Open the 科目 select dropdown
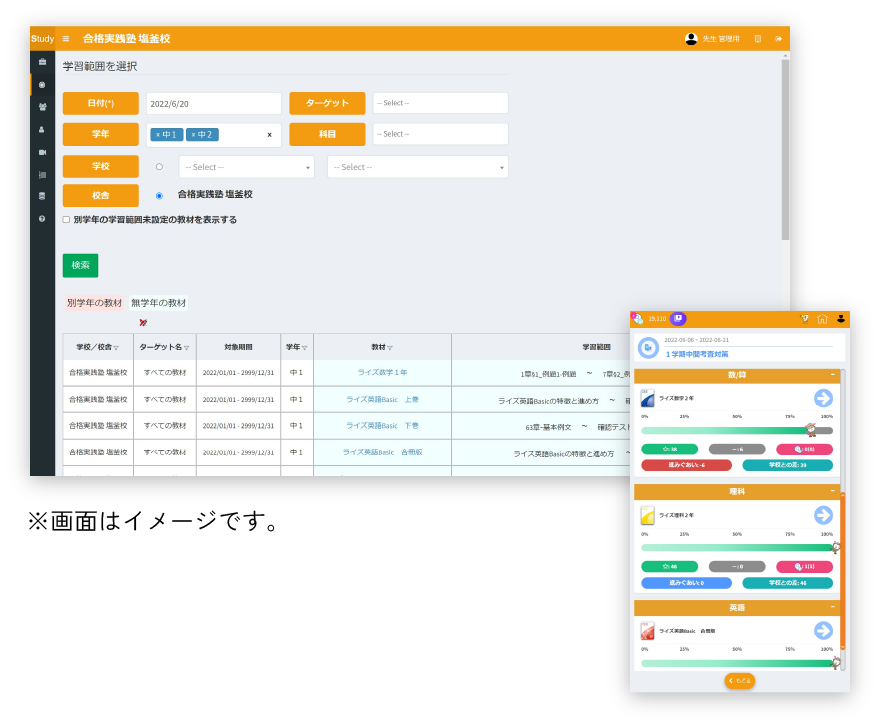 (440, 134)
